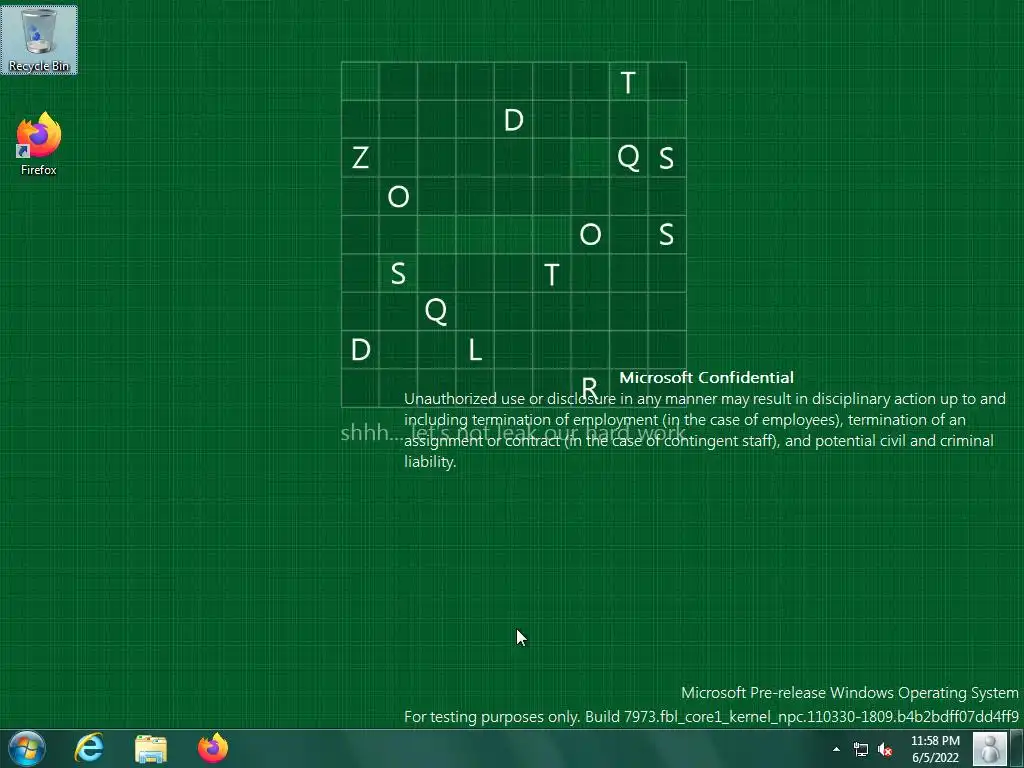Click the build 7973 watermark text

coord(711,716)
